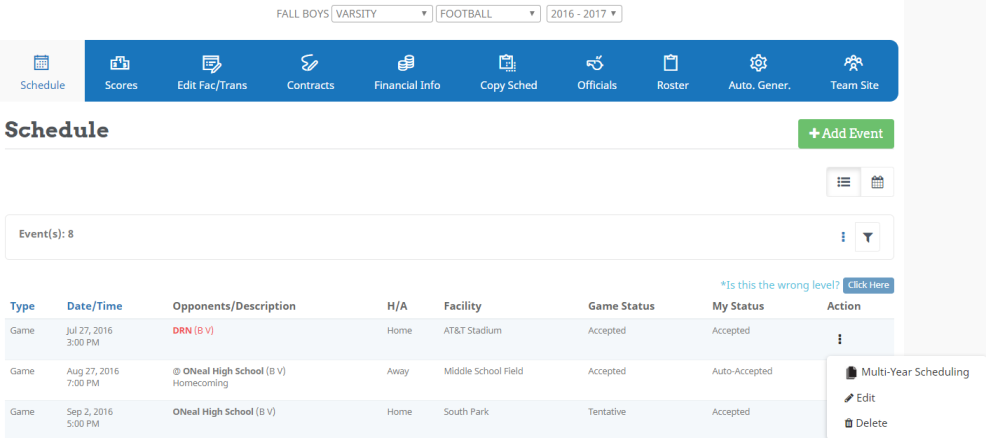986x438 pixels.
Task: Open the 2016 - 2017 year dropdown
Action: pyautogui.click(x=584, y=14)
